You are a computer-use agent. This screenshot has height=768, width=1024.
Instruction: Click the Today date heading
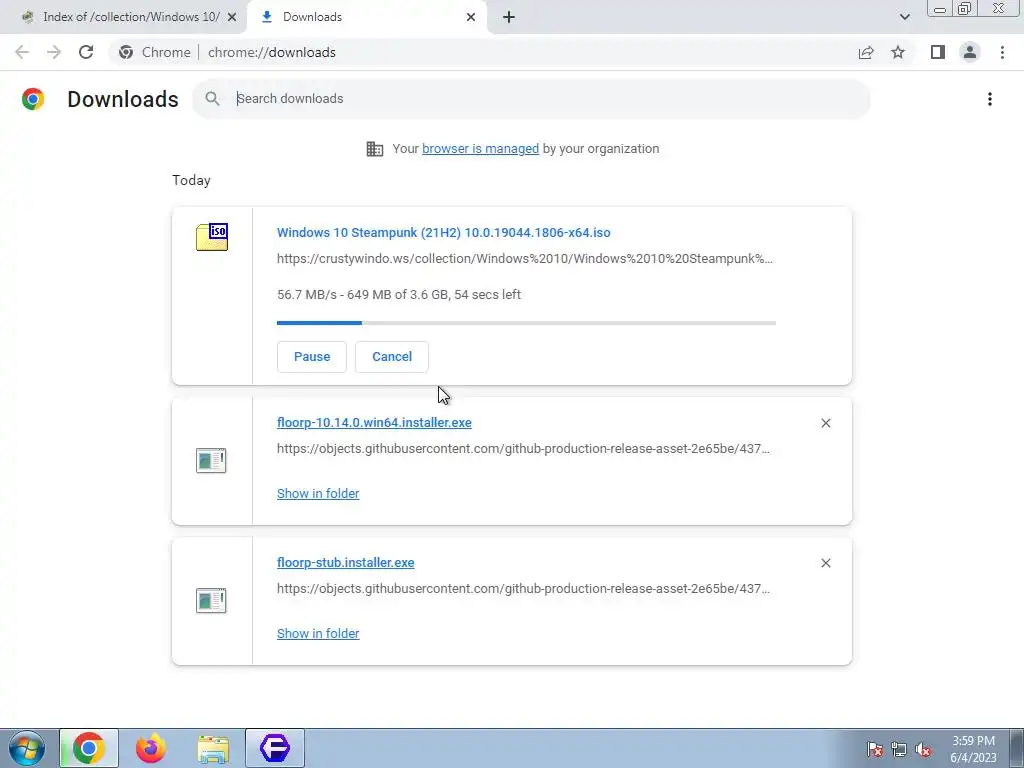[x=191, y=180]
